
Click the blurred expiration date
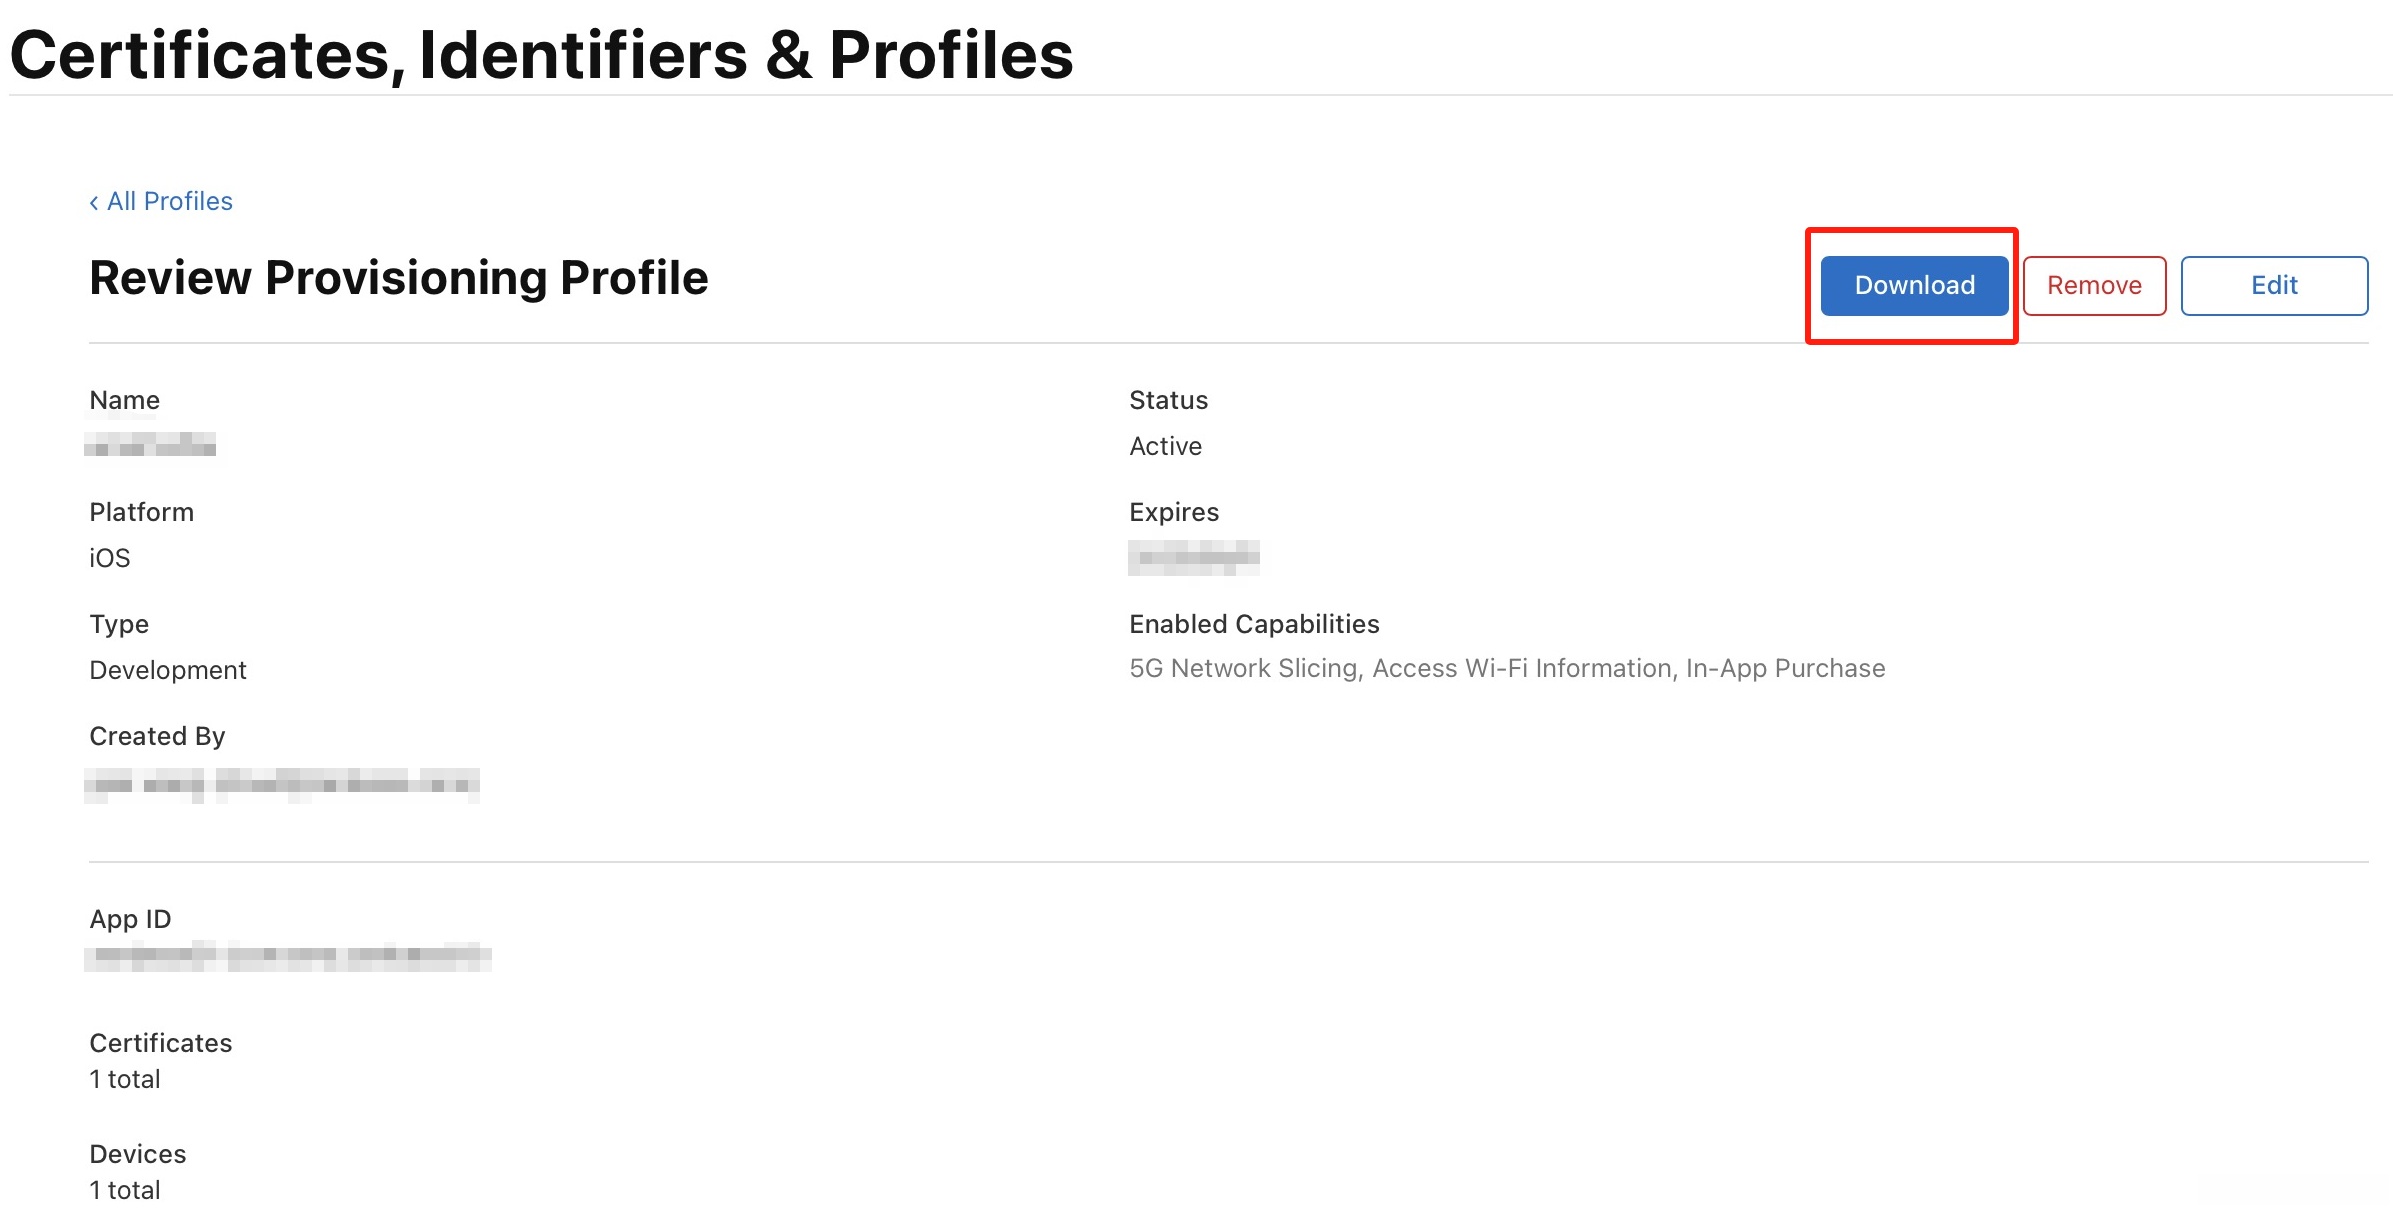(x=1194, y=557)
